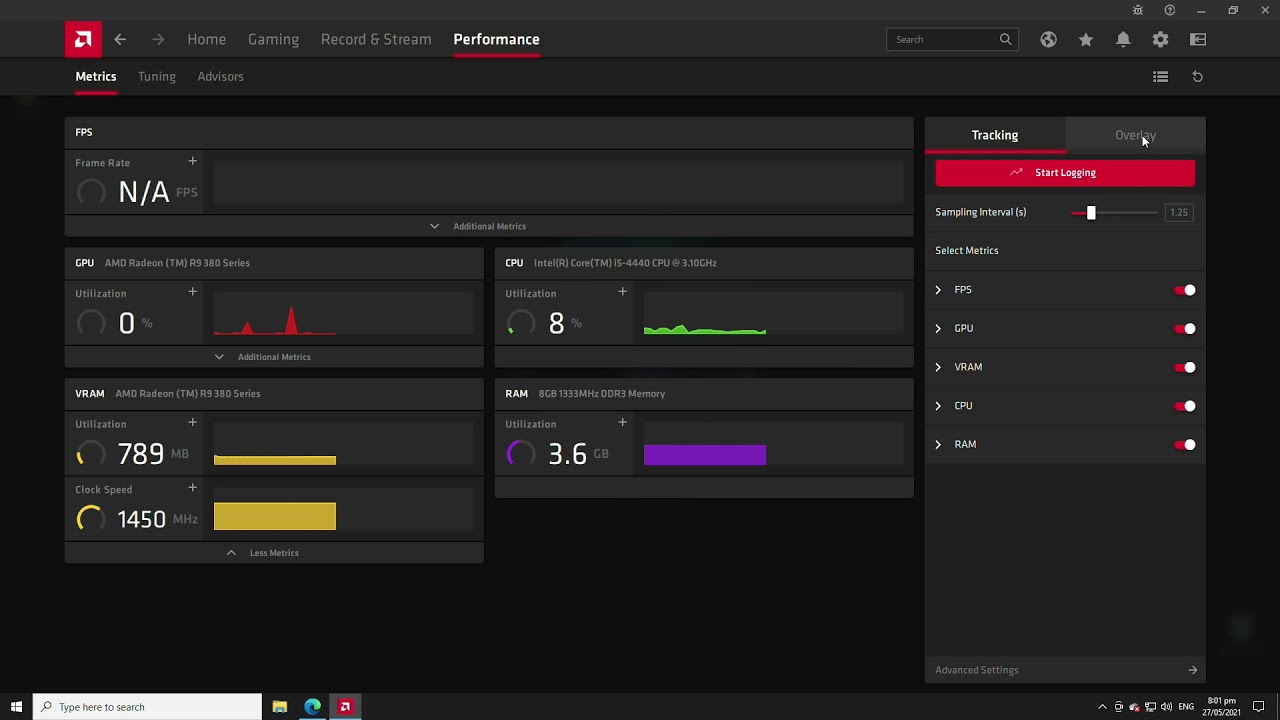The width and height of the screenshot is (1280, 720).
Task: Click the ENG language indicator
Action: 1186,707
